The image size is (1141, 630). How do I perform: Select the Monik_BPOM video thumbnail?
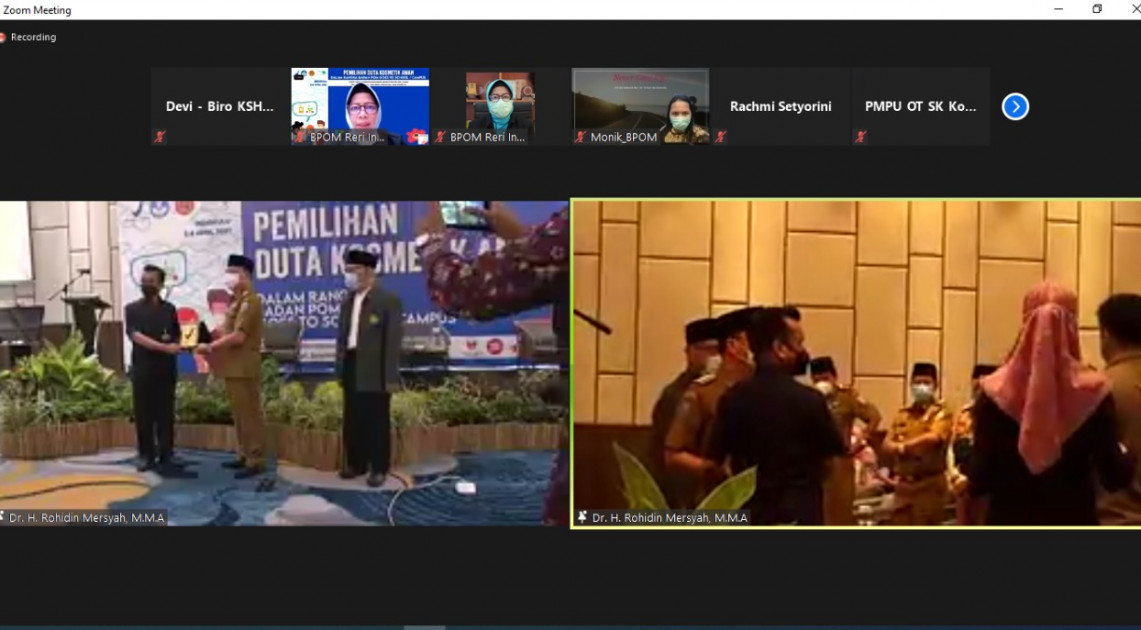pyautogui.click(x=640, y=104)
